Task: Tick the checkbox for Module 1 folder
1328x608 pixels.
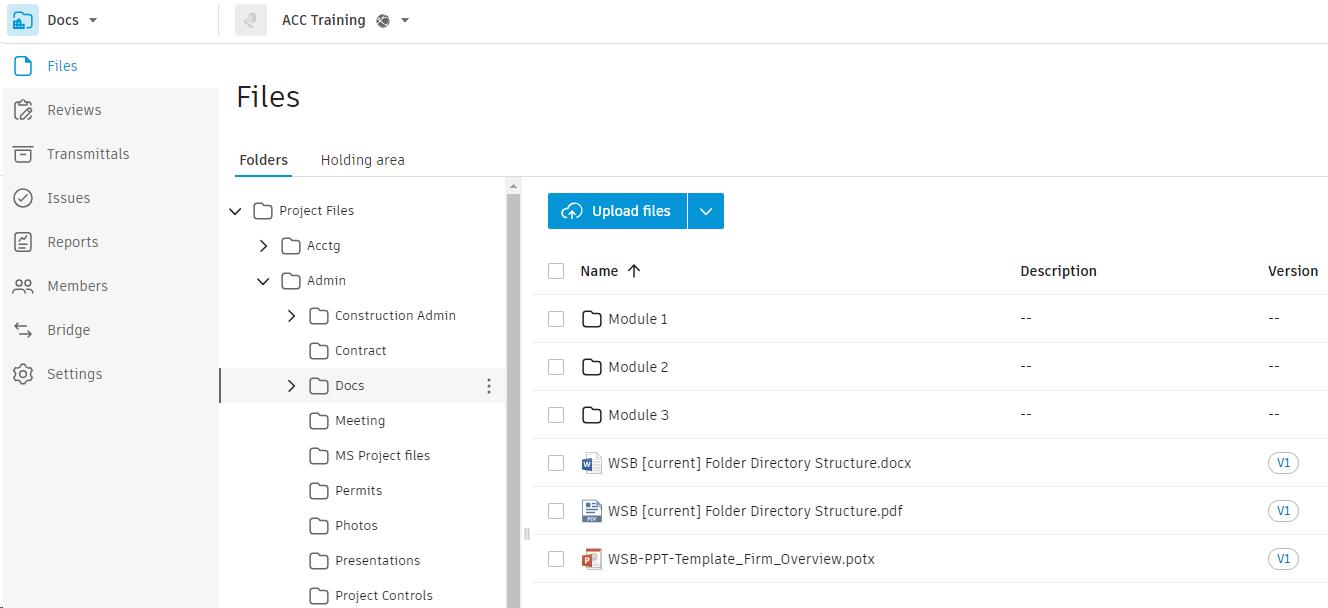Action: click(556, 319)
